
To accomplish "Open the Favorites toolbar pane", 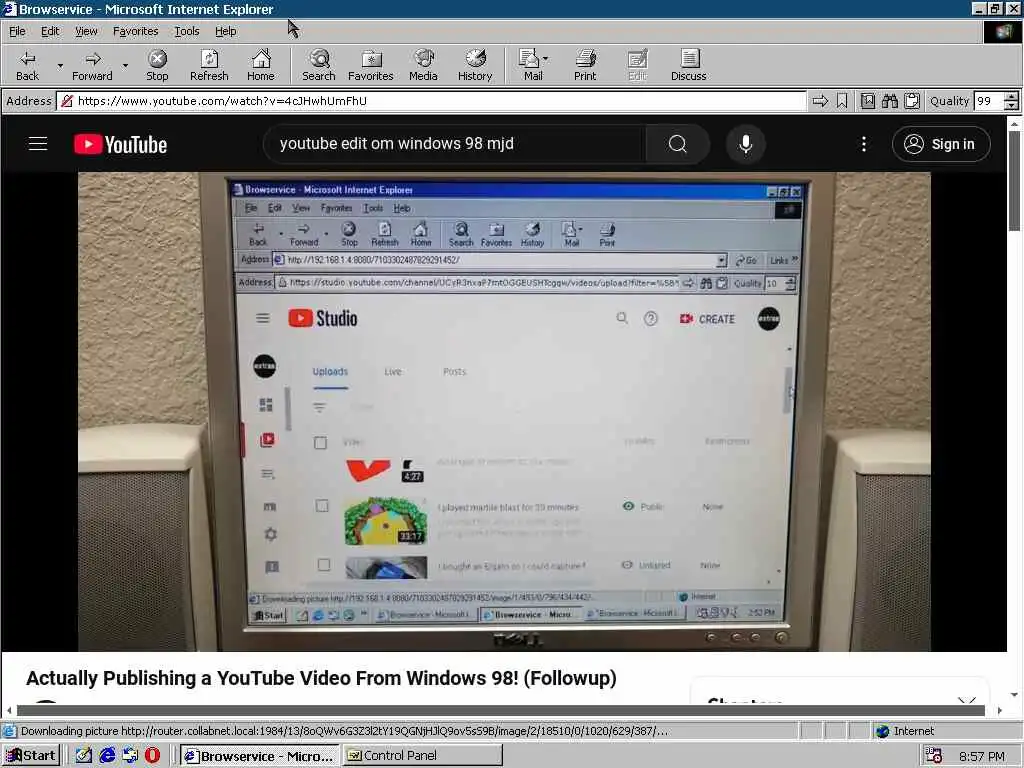I will (x=371, y=65).
